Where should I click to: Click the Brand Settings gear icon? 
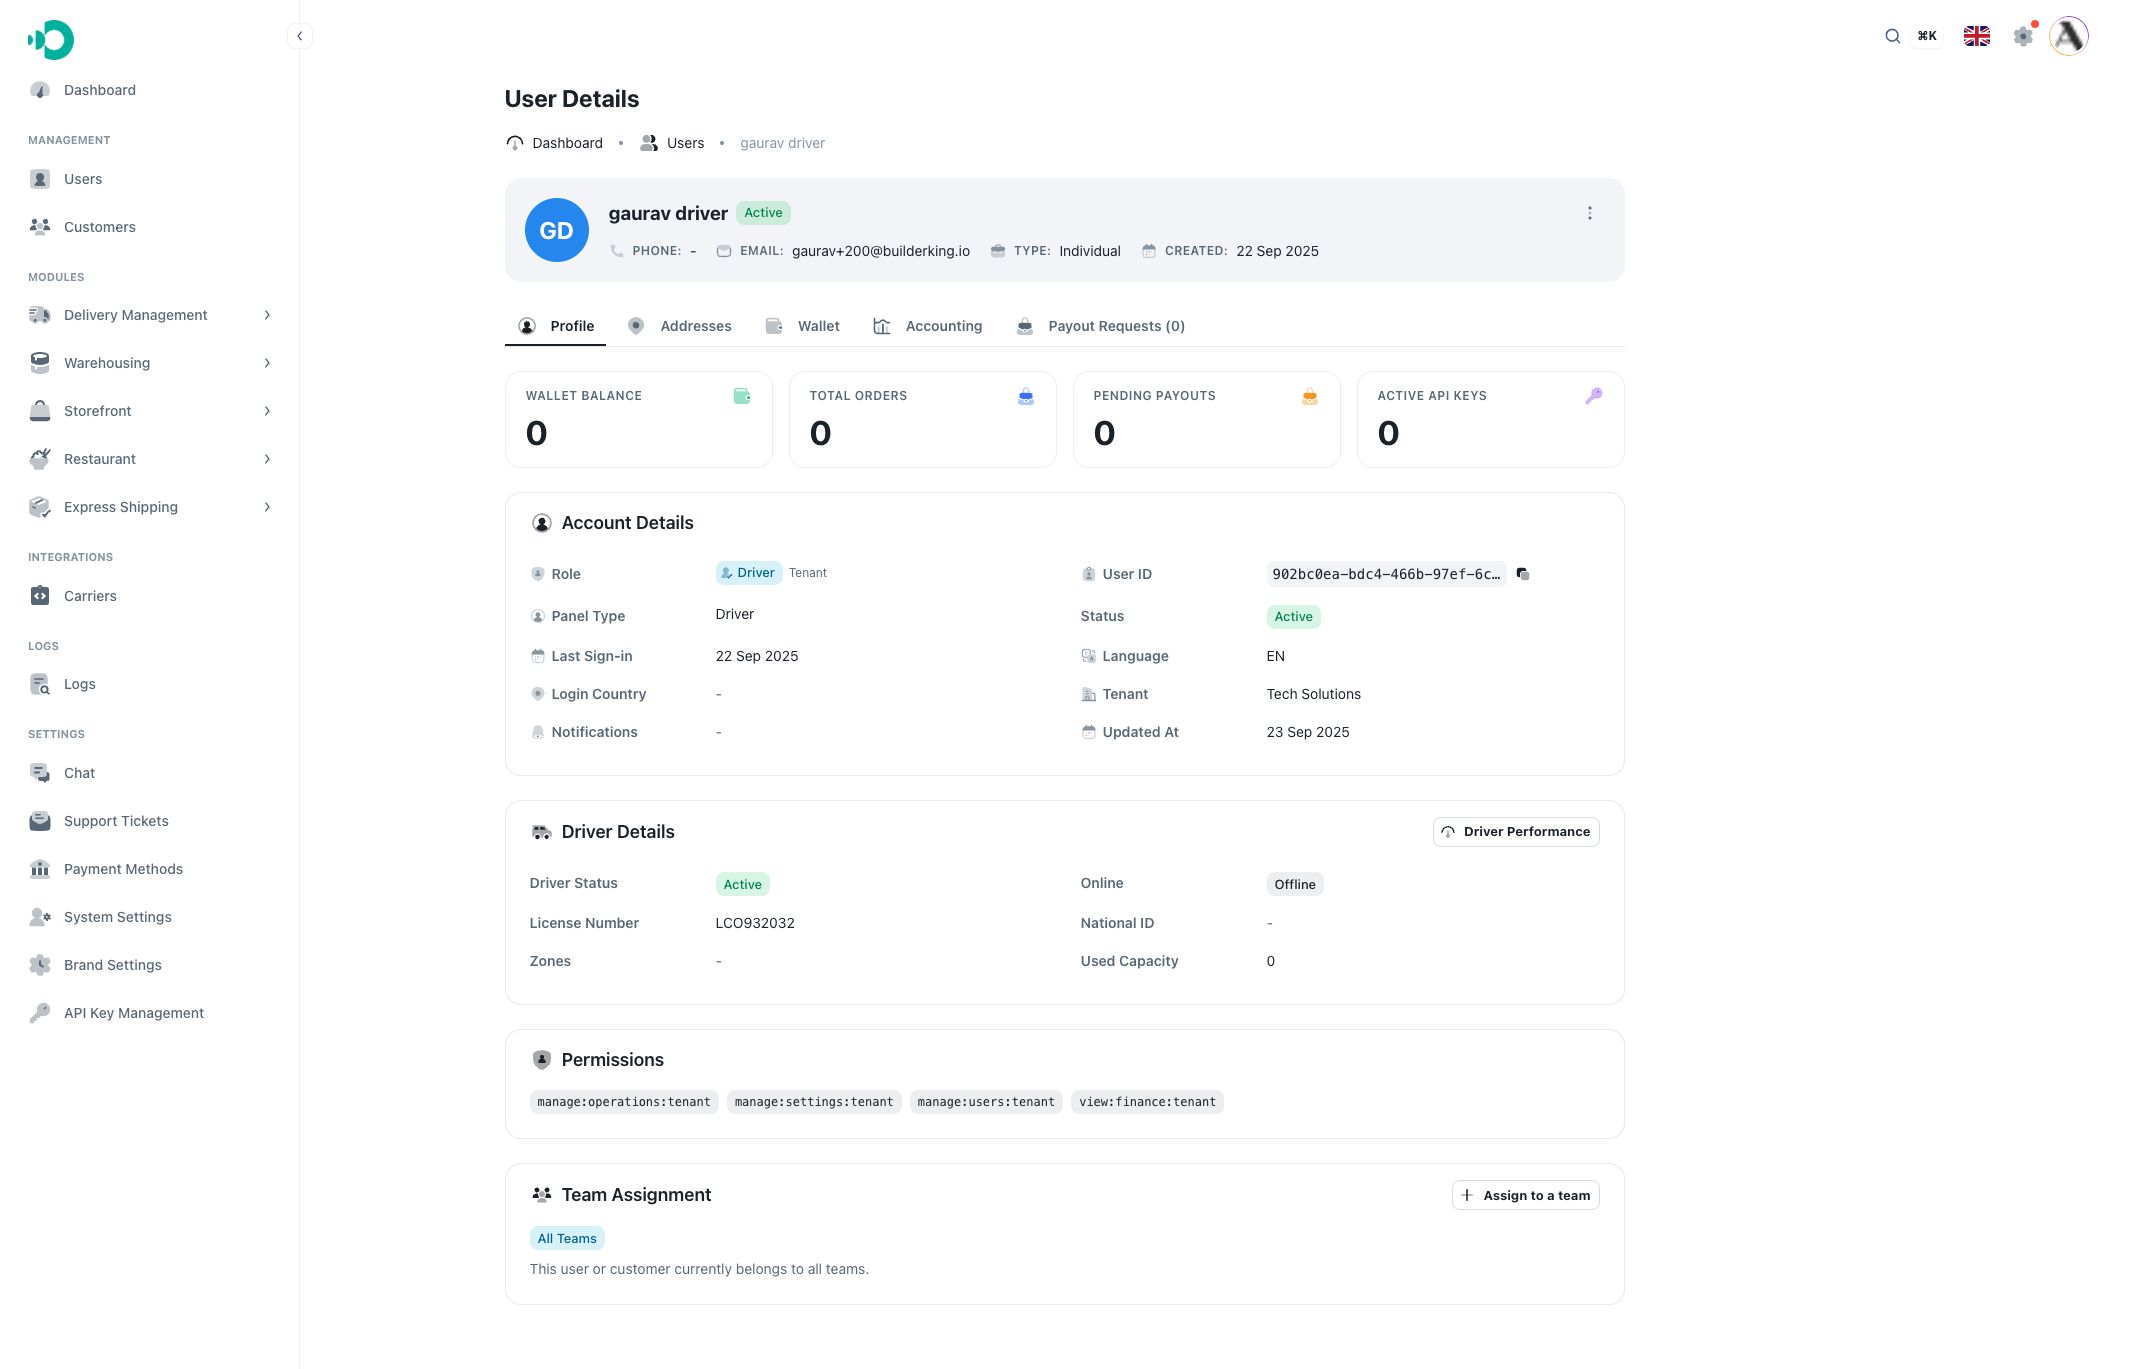tap(40, 965)
